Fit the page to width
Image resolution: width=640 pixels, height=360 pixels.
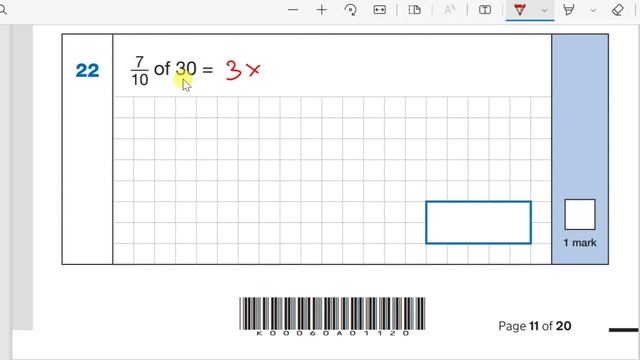tap(380, 10)
